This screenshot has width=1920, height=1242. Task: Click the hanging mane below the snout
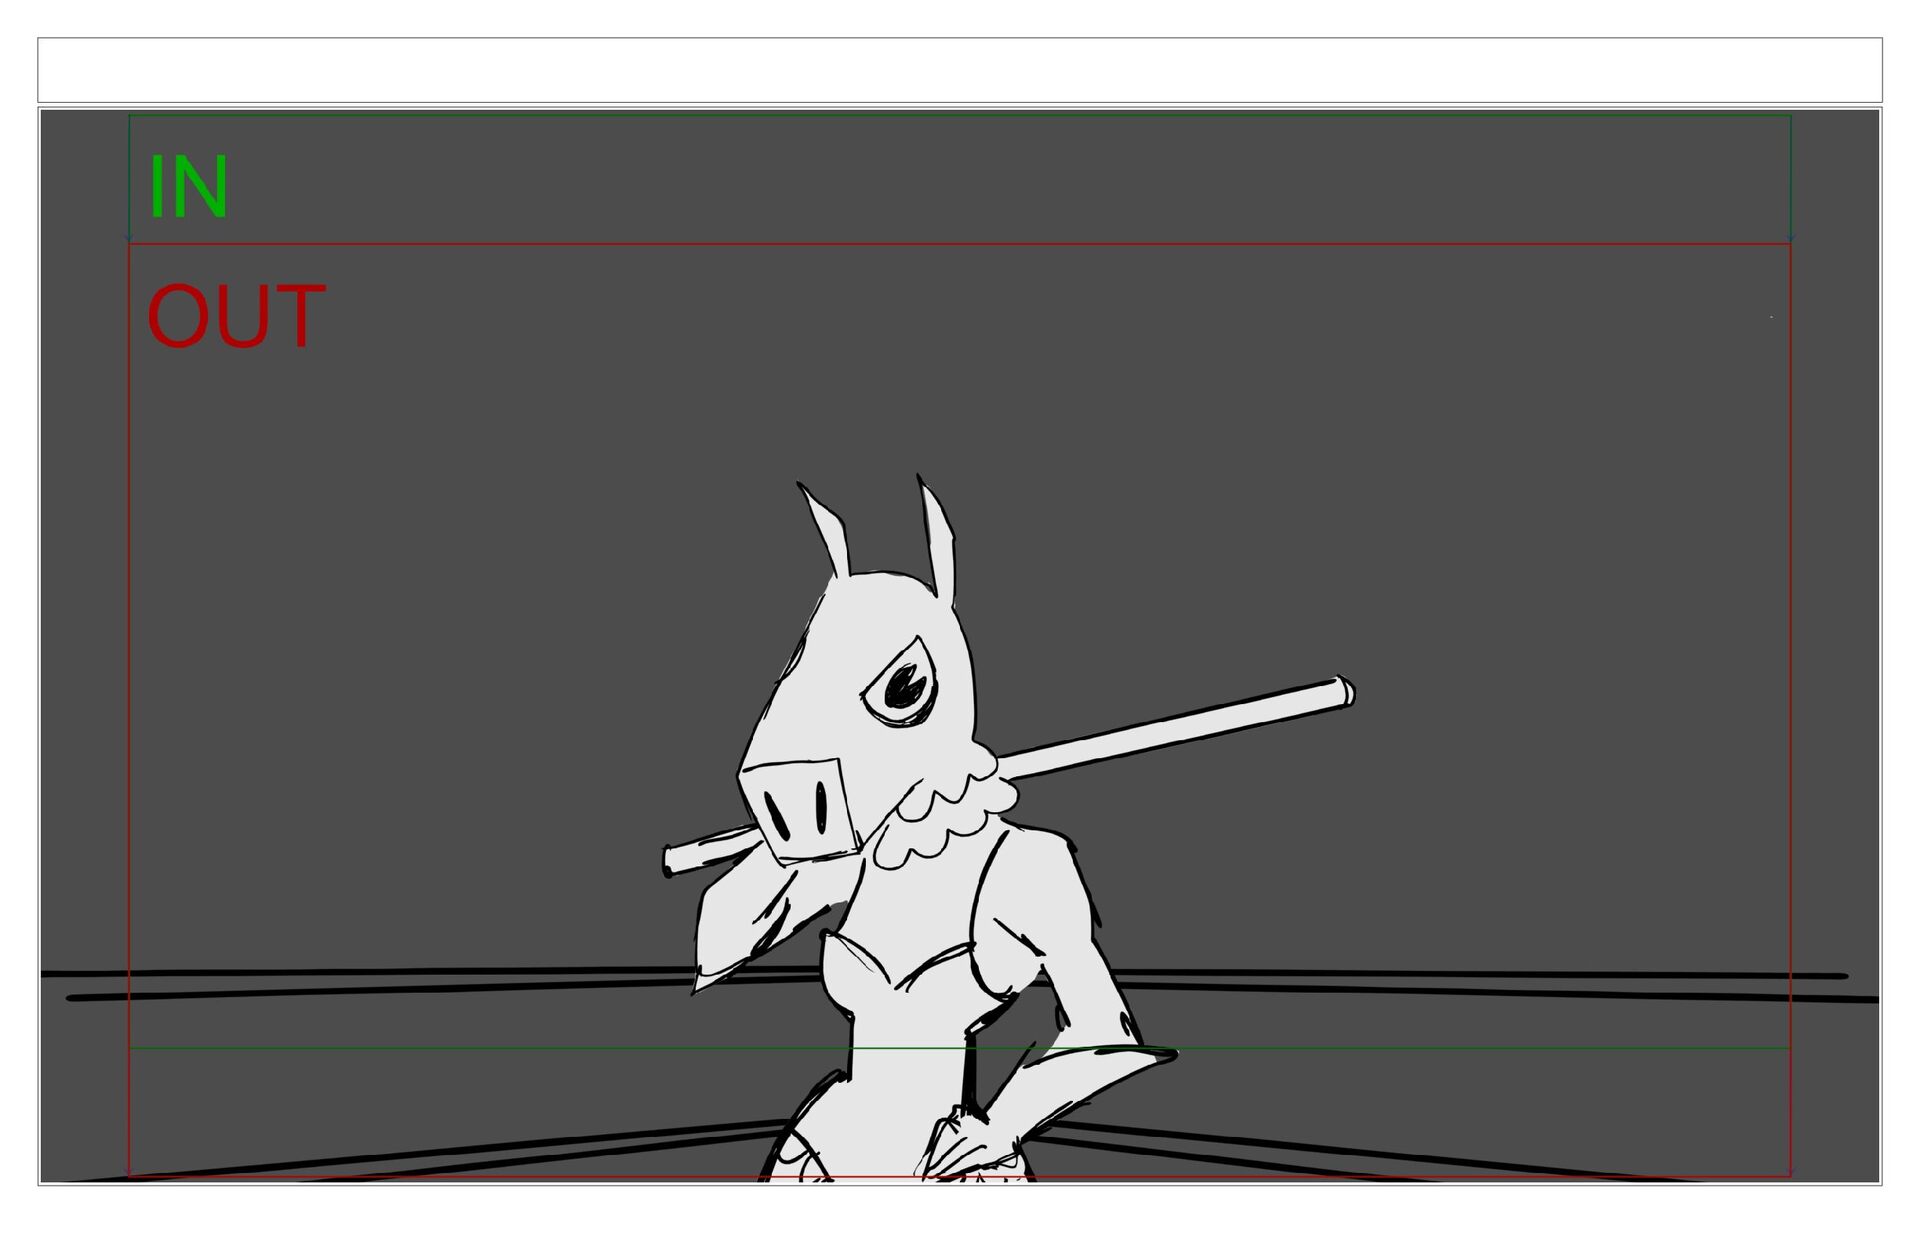click(x=745, y=920)
